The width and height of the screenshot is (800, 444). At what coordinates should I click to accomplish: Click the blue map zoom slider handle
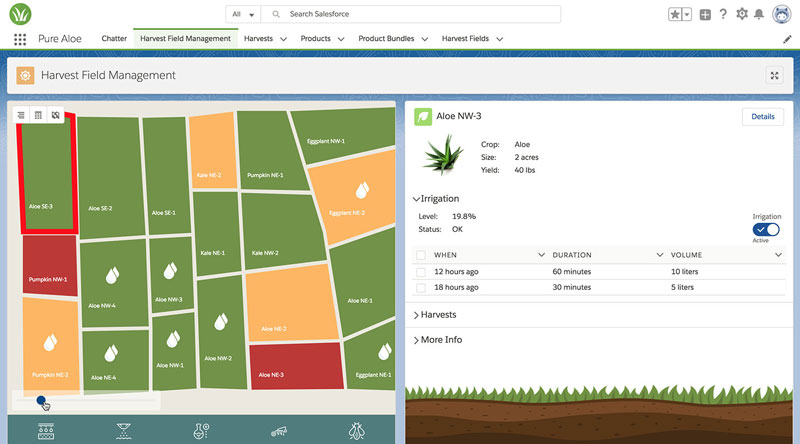(41, 401)
